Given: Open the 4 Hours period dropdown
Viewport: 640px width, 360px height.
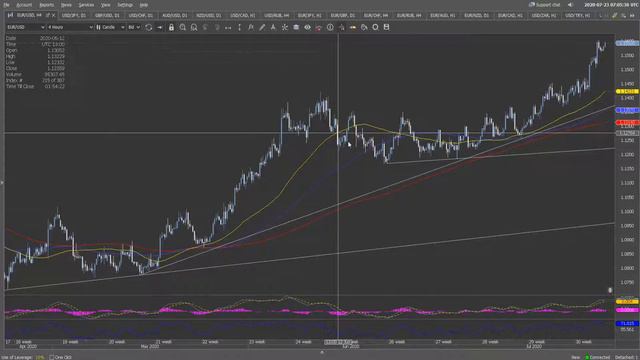Looking at the screenshot, I should pos(70,27).
